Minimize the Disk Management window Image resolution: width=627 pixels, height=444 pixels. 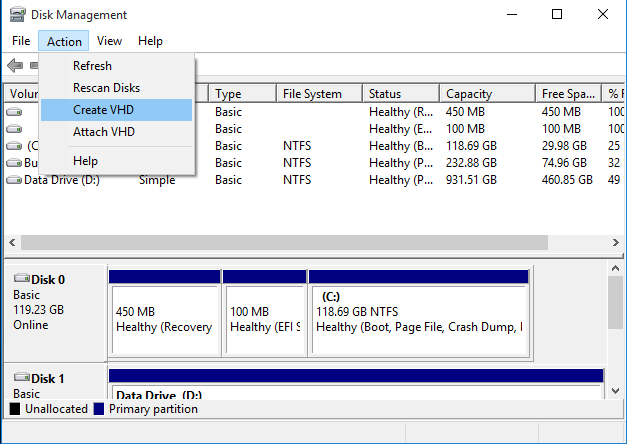tap(512, 15)
